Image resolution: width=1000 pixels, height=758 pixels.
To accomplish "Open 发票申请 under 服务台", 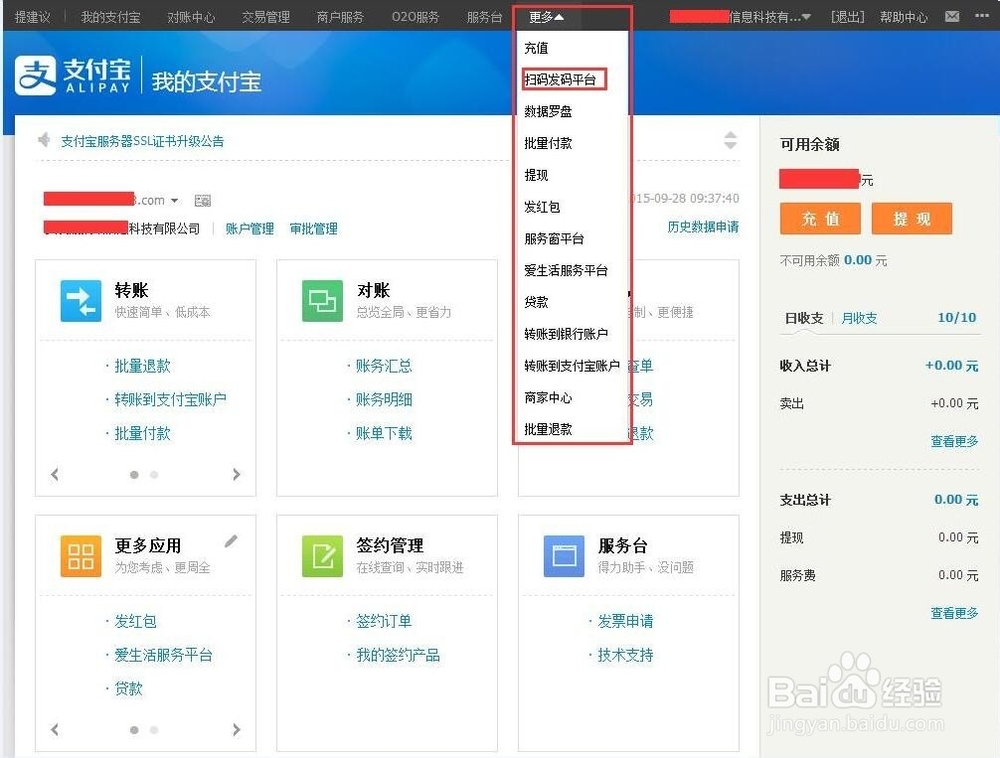I will click(x=625, y=621).
